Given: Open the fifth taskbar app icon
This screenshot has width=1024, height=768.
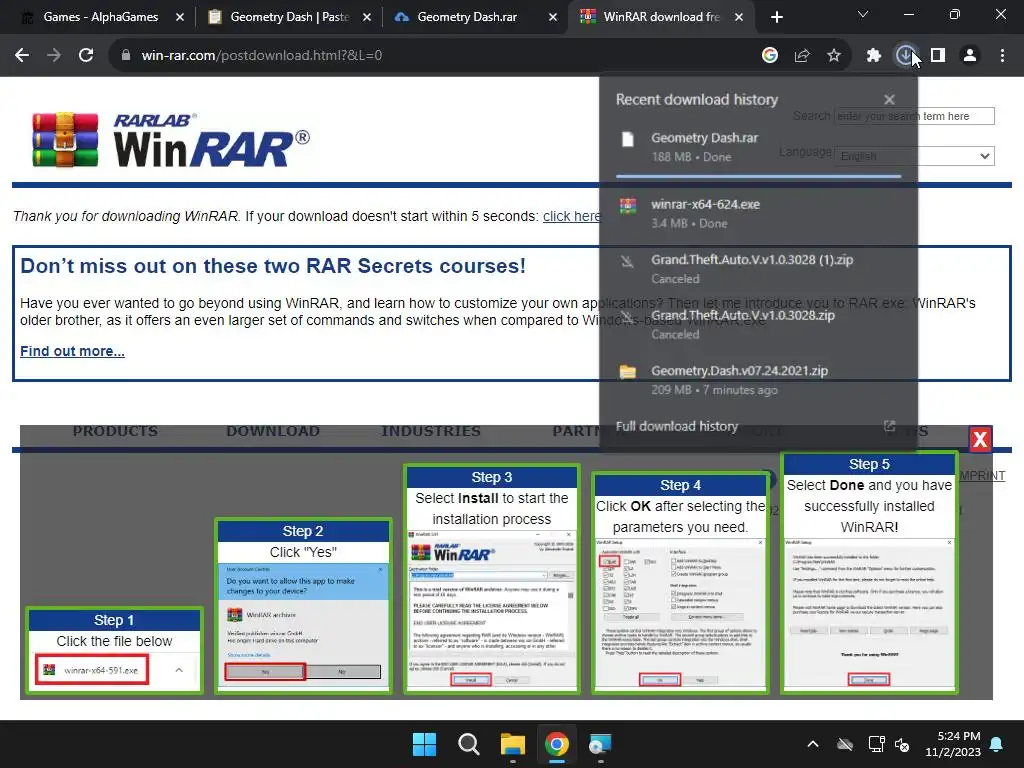Looking at the screenshot, I should [600, 744].
